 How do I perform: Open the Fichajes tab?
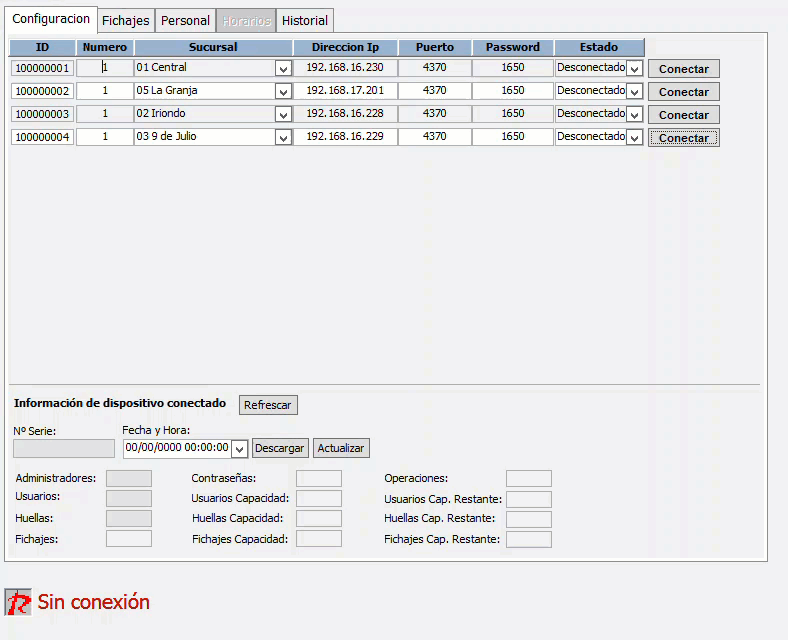click(125, 20)
